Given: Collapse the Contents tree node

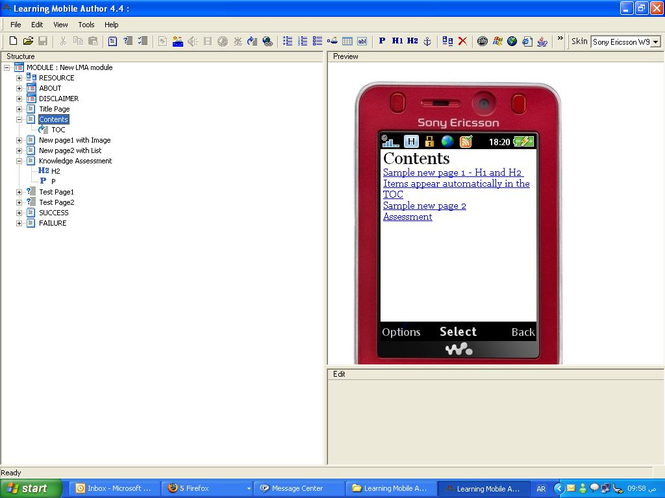Looking at the screenshot, I should pyautogui.click(x=19, y=119).
